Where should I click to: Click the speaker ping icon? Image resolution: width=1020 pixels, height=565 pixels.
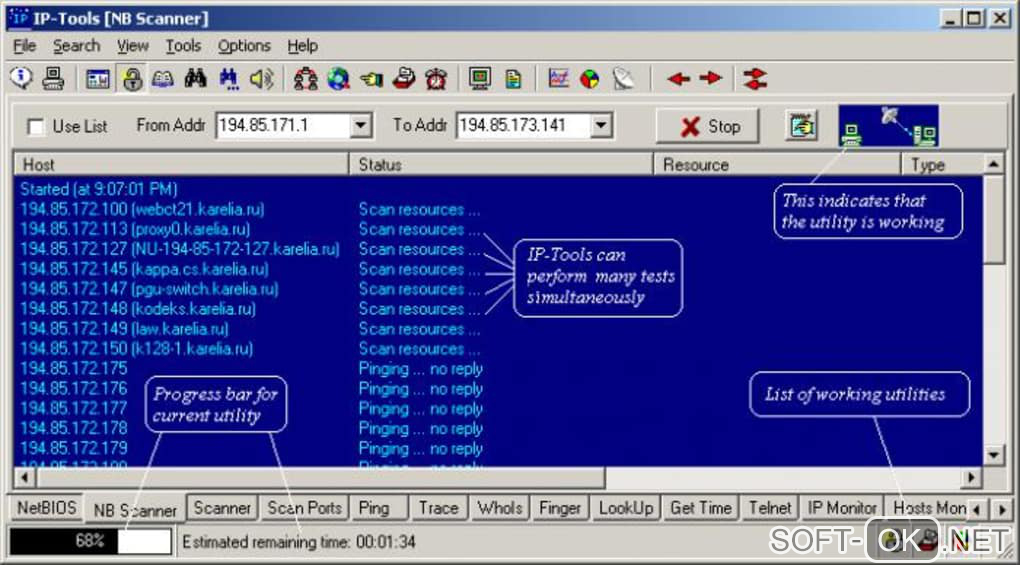coord(262,79)
